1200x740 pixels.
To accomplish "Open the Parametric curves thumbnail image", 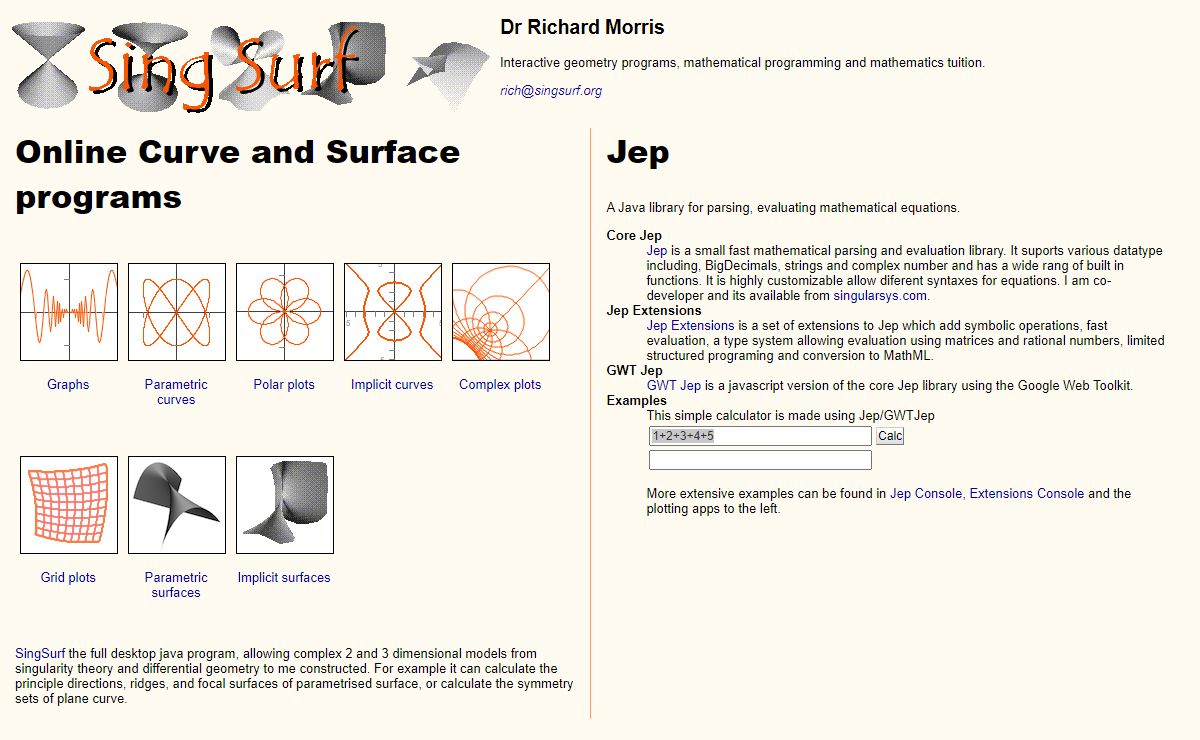I will 177,312.
